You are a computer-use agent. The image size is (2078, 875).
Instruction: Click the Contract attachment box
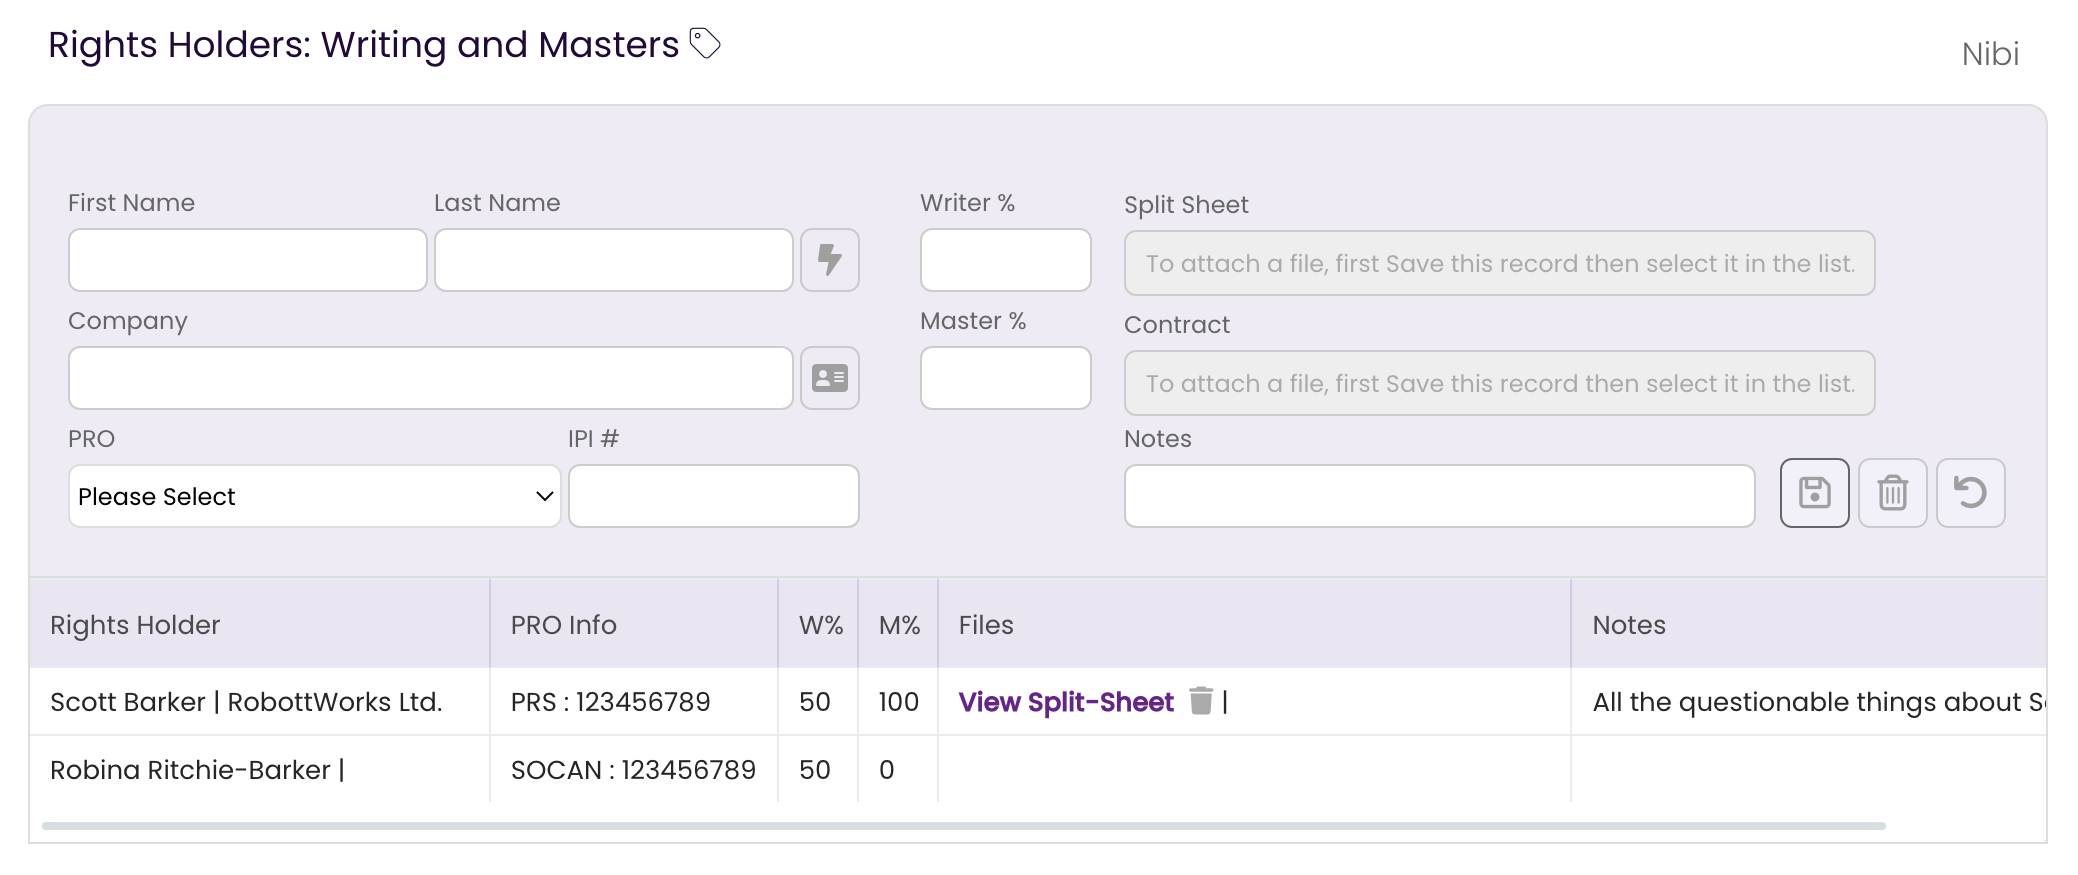[1500, 383]
